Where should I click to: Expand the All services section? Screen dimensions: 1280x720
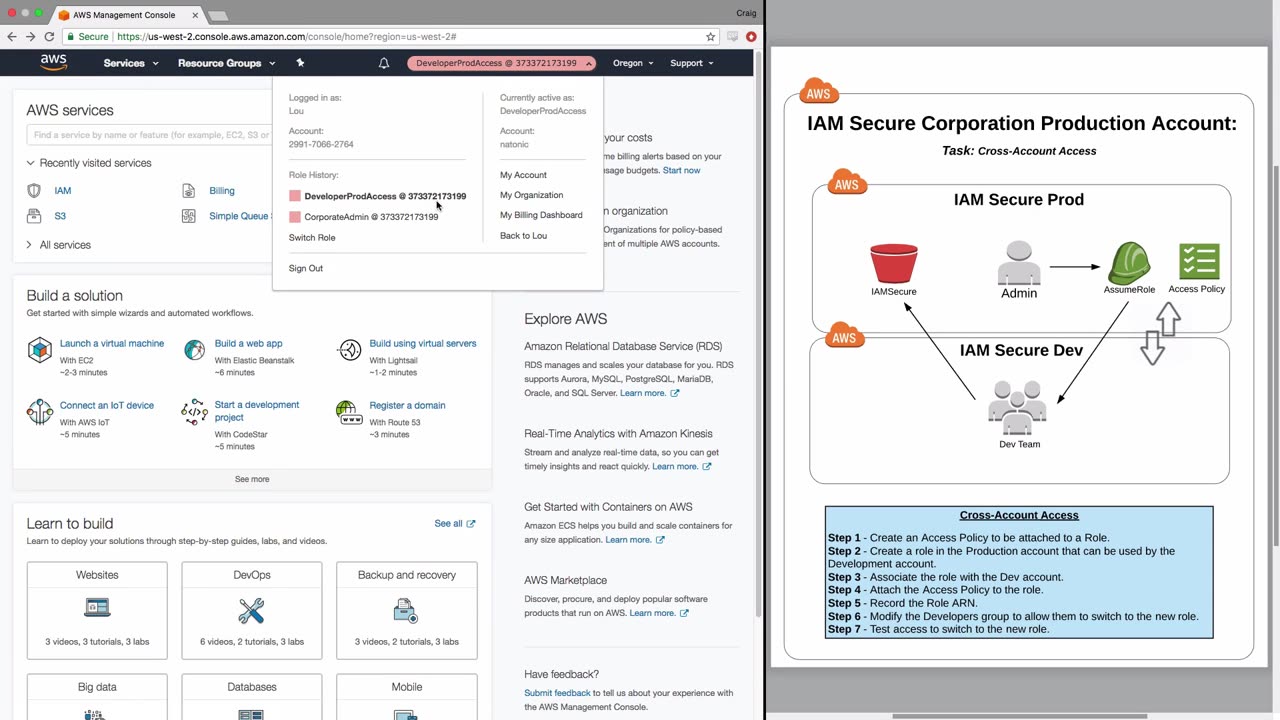pos(58,245)
